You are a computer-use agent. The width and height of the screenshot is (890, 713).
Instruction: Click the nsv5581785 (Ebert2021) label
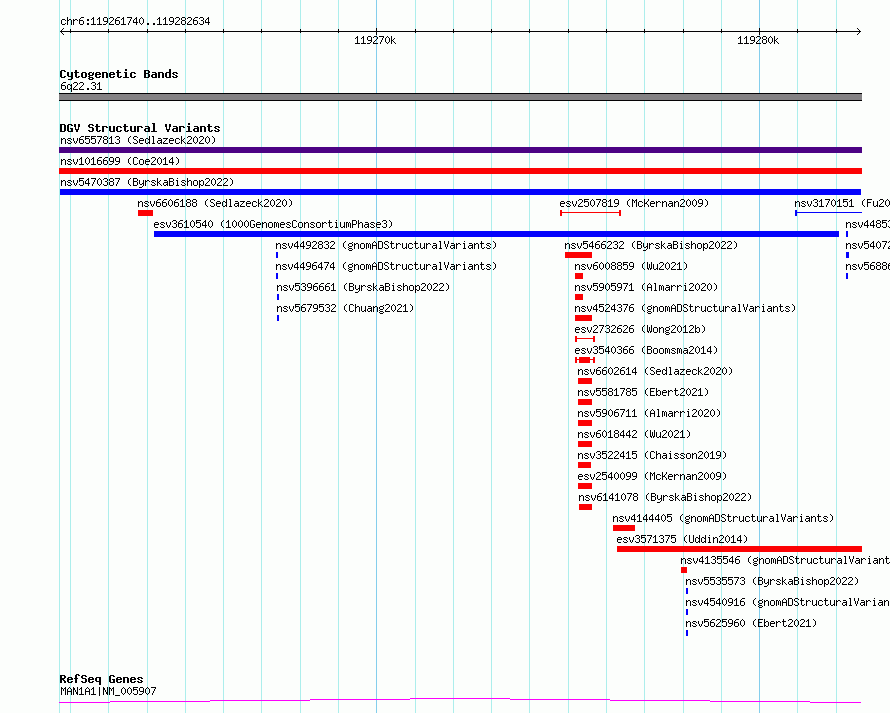point(643,392)
